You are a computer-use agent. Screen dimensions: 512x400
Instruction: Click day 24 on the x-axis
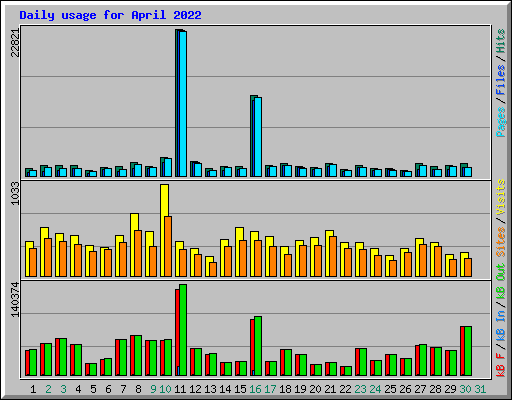click(375, 389)
